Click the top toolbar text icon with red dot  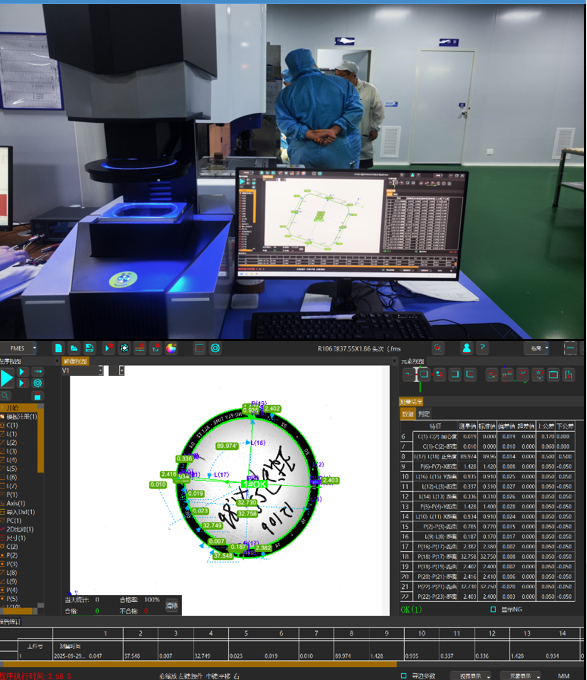coord(156,348)
